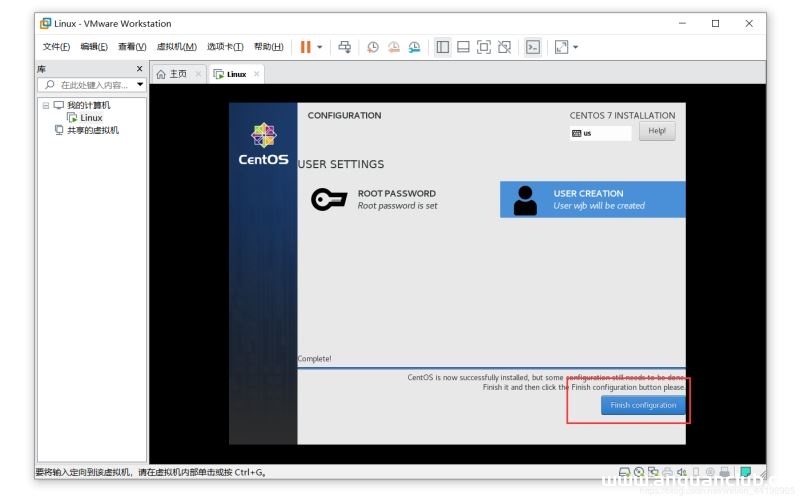The width and height of the screenshot is (800, 501).
Task: Open the 虚拟机(M) menu
Action: pos(176,47)
